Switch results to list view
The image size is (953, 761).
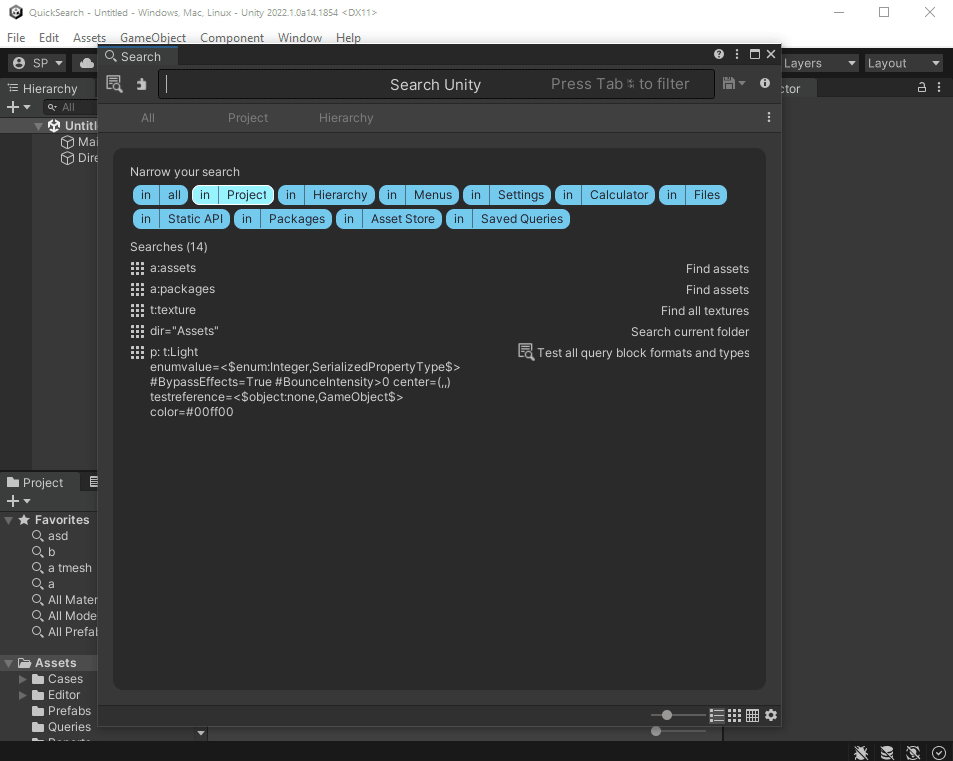tap(717, 715)
